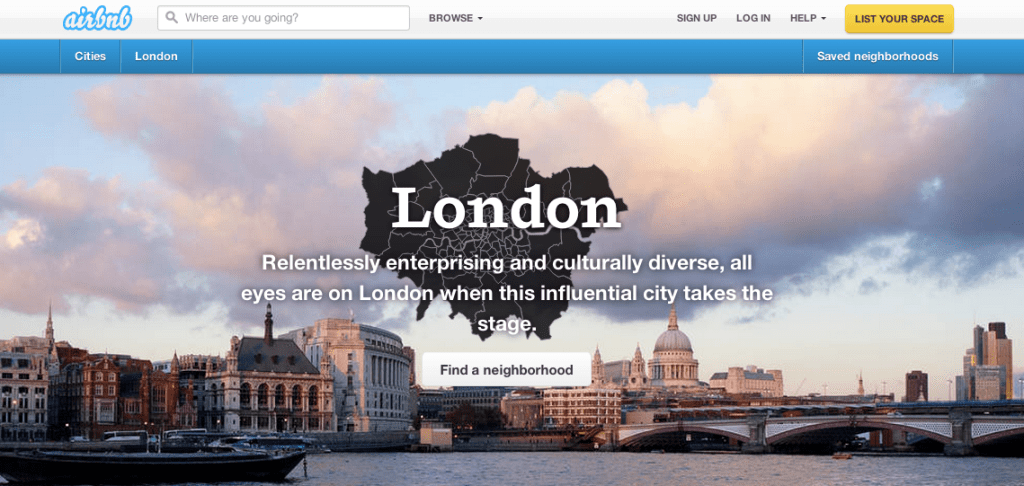Viewport: 1024px width, 486px height.
Task: Click the airbnb logo
Action: click(97, 18)
